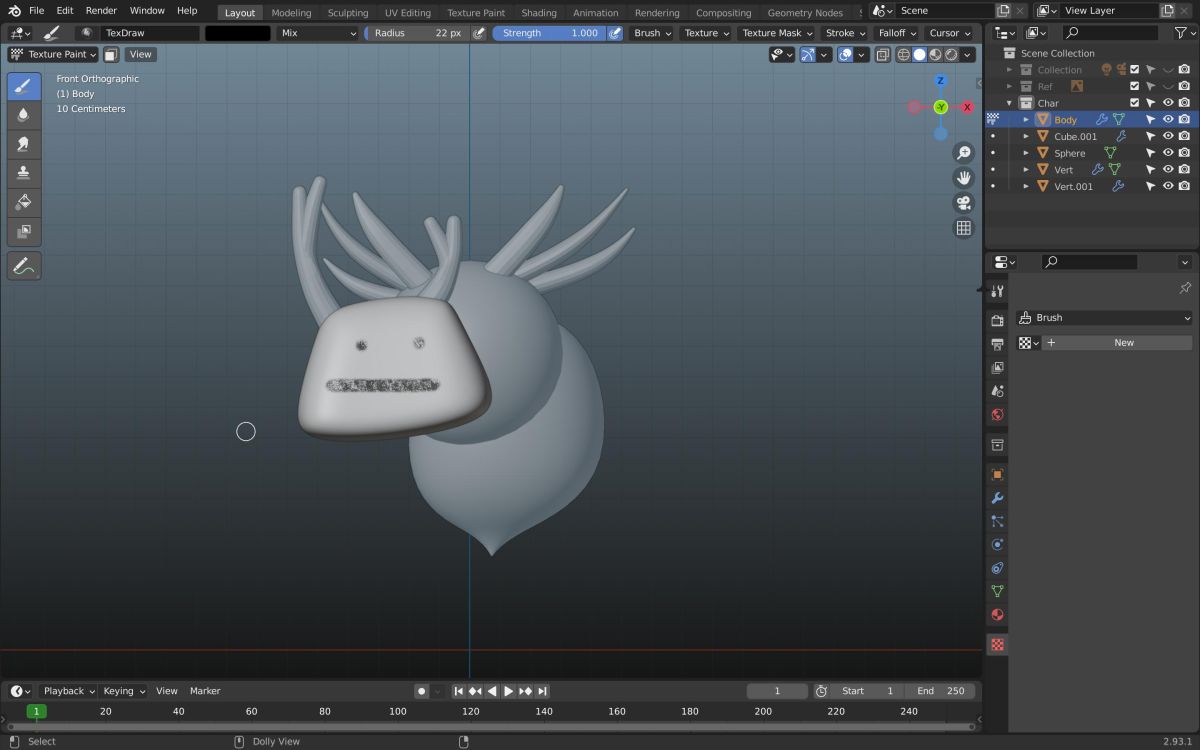Open Modifier properties wrench tab
Image resolution: width=1200 pixels, height=750 pixels.
pos(997,498)
